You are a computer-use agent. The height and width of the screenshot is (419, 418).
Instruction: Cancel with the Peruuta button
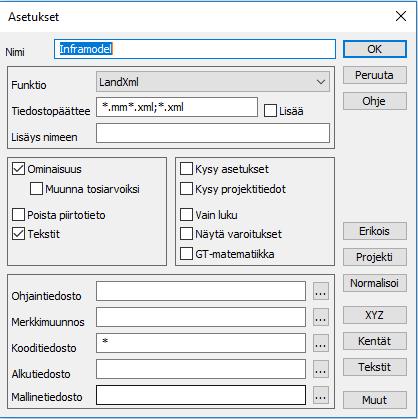[x=375, y=75]
